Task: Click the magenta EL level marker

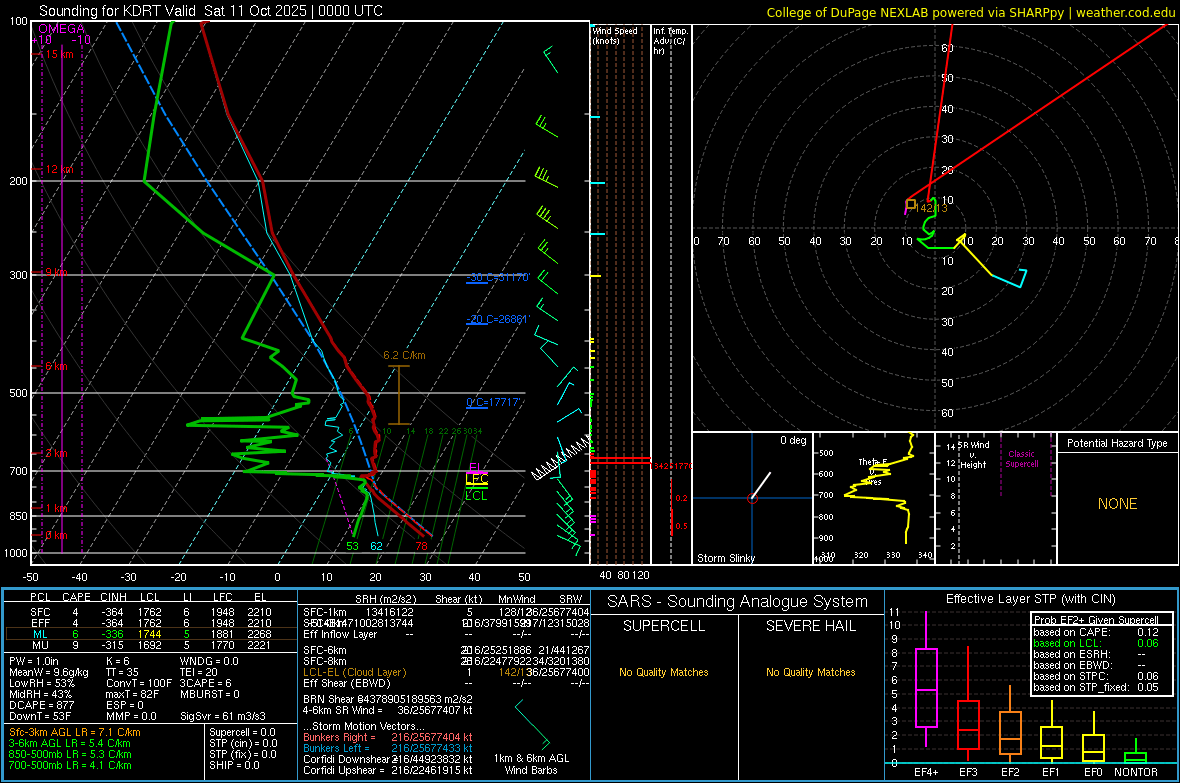Action: (476, 468)
